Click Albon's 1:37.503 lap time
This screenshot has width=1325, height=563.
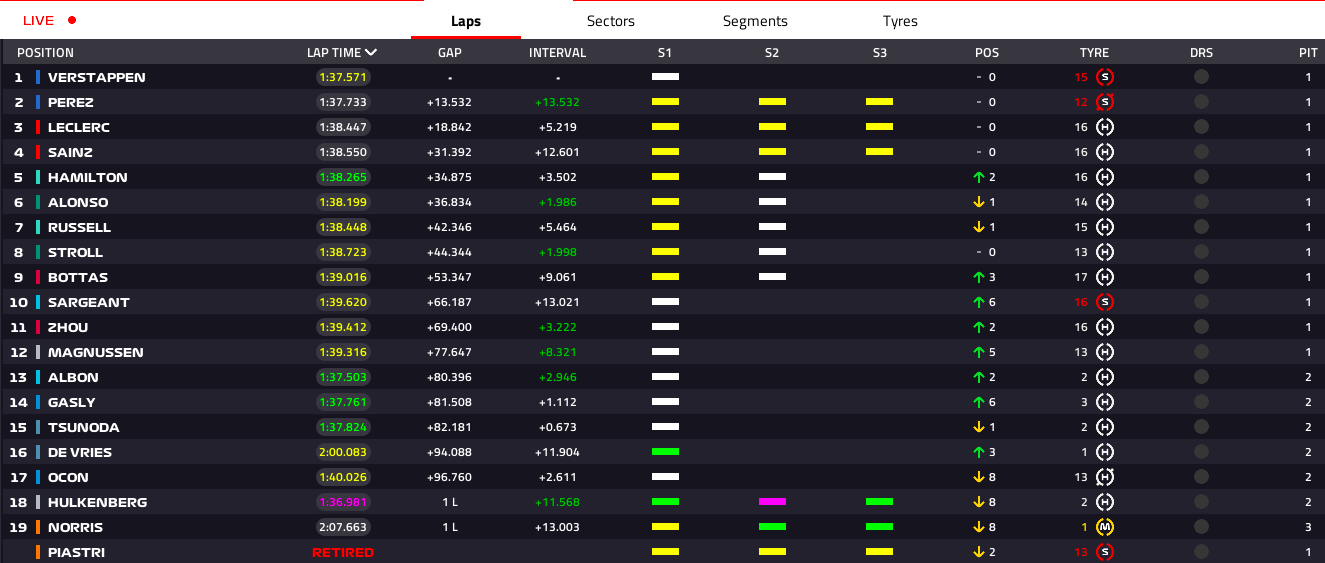point(343,377)
